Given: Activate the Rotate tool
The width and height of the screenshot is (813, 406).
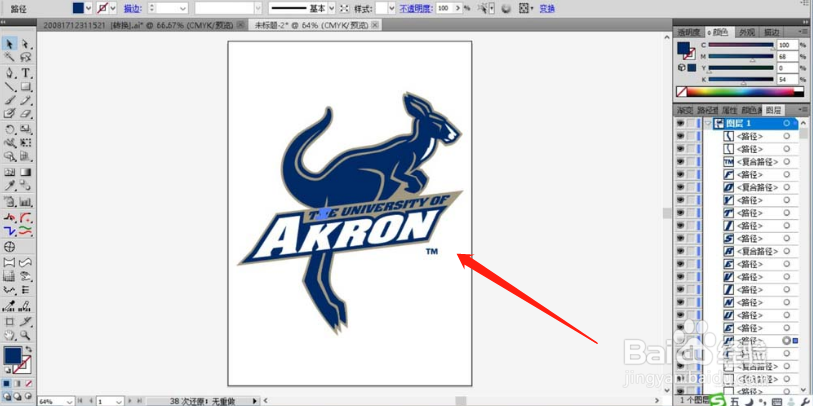Looking at the screenshot, I should (x=9, y=129).
